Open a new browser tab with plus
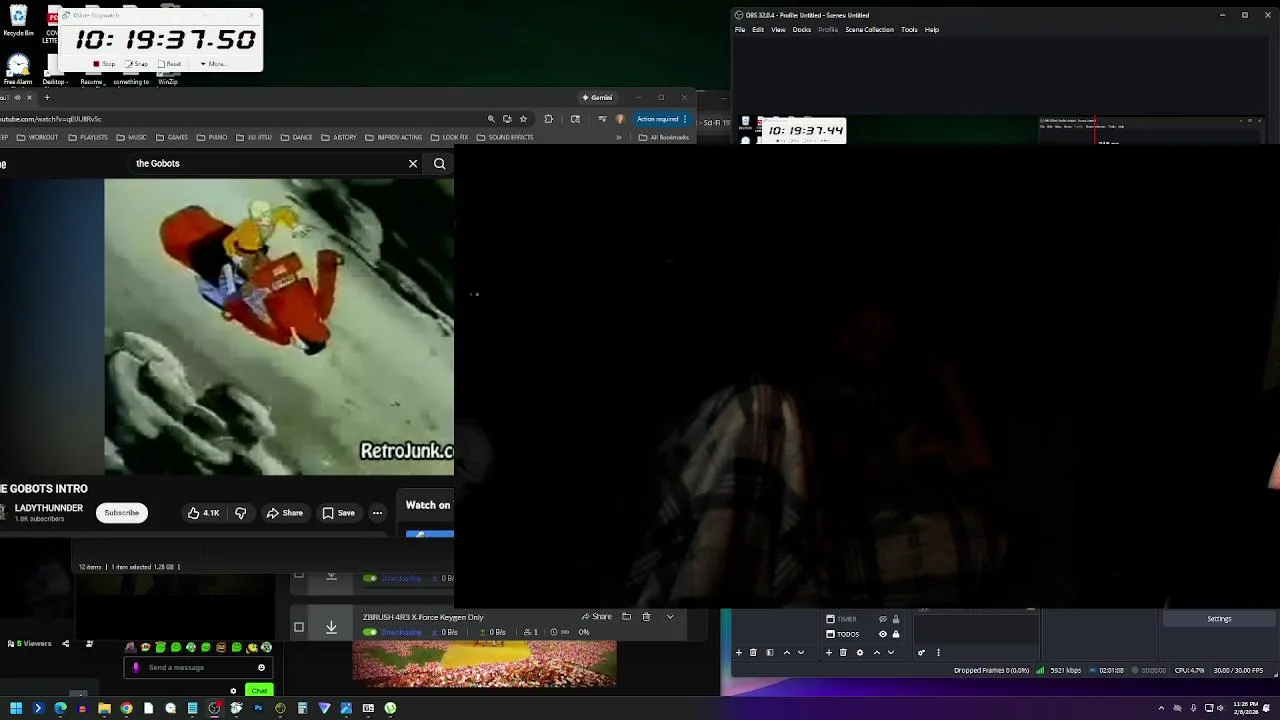This screenshot has height=720, width=1280. click(x=47, y=97)
